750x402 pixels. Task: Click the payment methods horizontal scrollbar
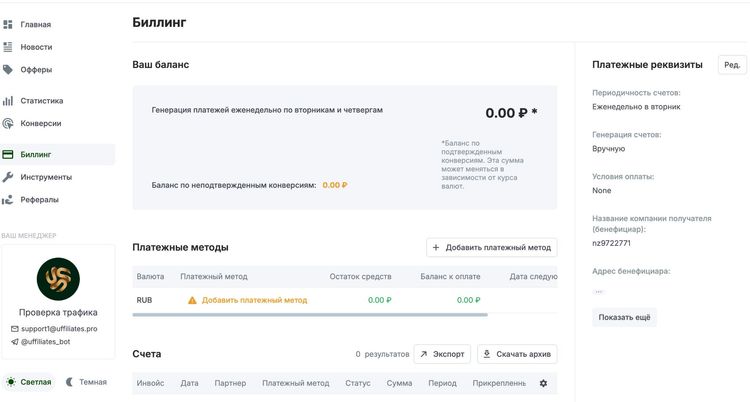310,315
